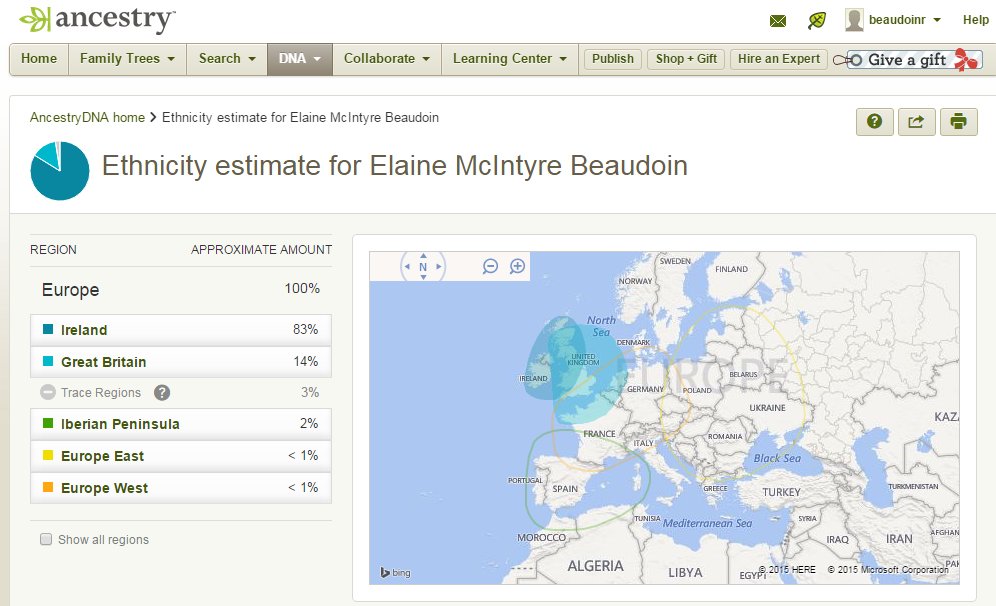Image resolution: width=996 pixels, height=606 pixels.
Task: Select the Europe West region row
Action: [x=181, y=488]
